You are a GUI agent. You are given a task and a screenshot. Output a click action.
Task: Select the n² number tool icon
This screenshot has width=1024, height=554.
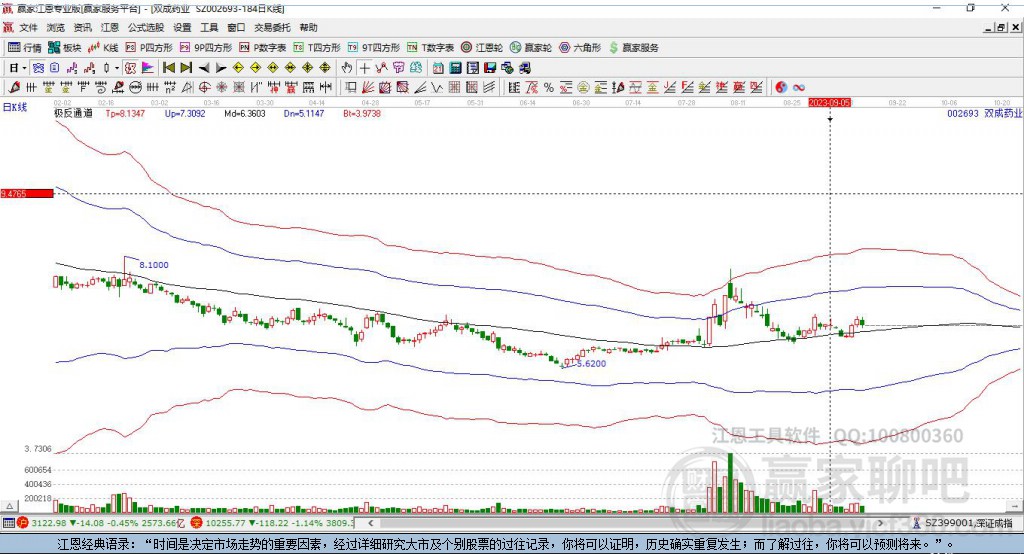(x=170, y=88)
